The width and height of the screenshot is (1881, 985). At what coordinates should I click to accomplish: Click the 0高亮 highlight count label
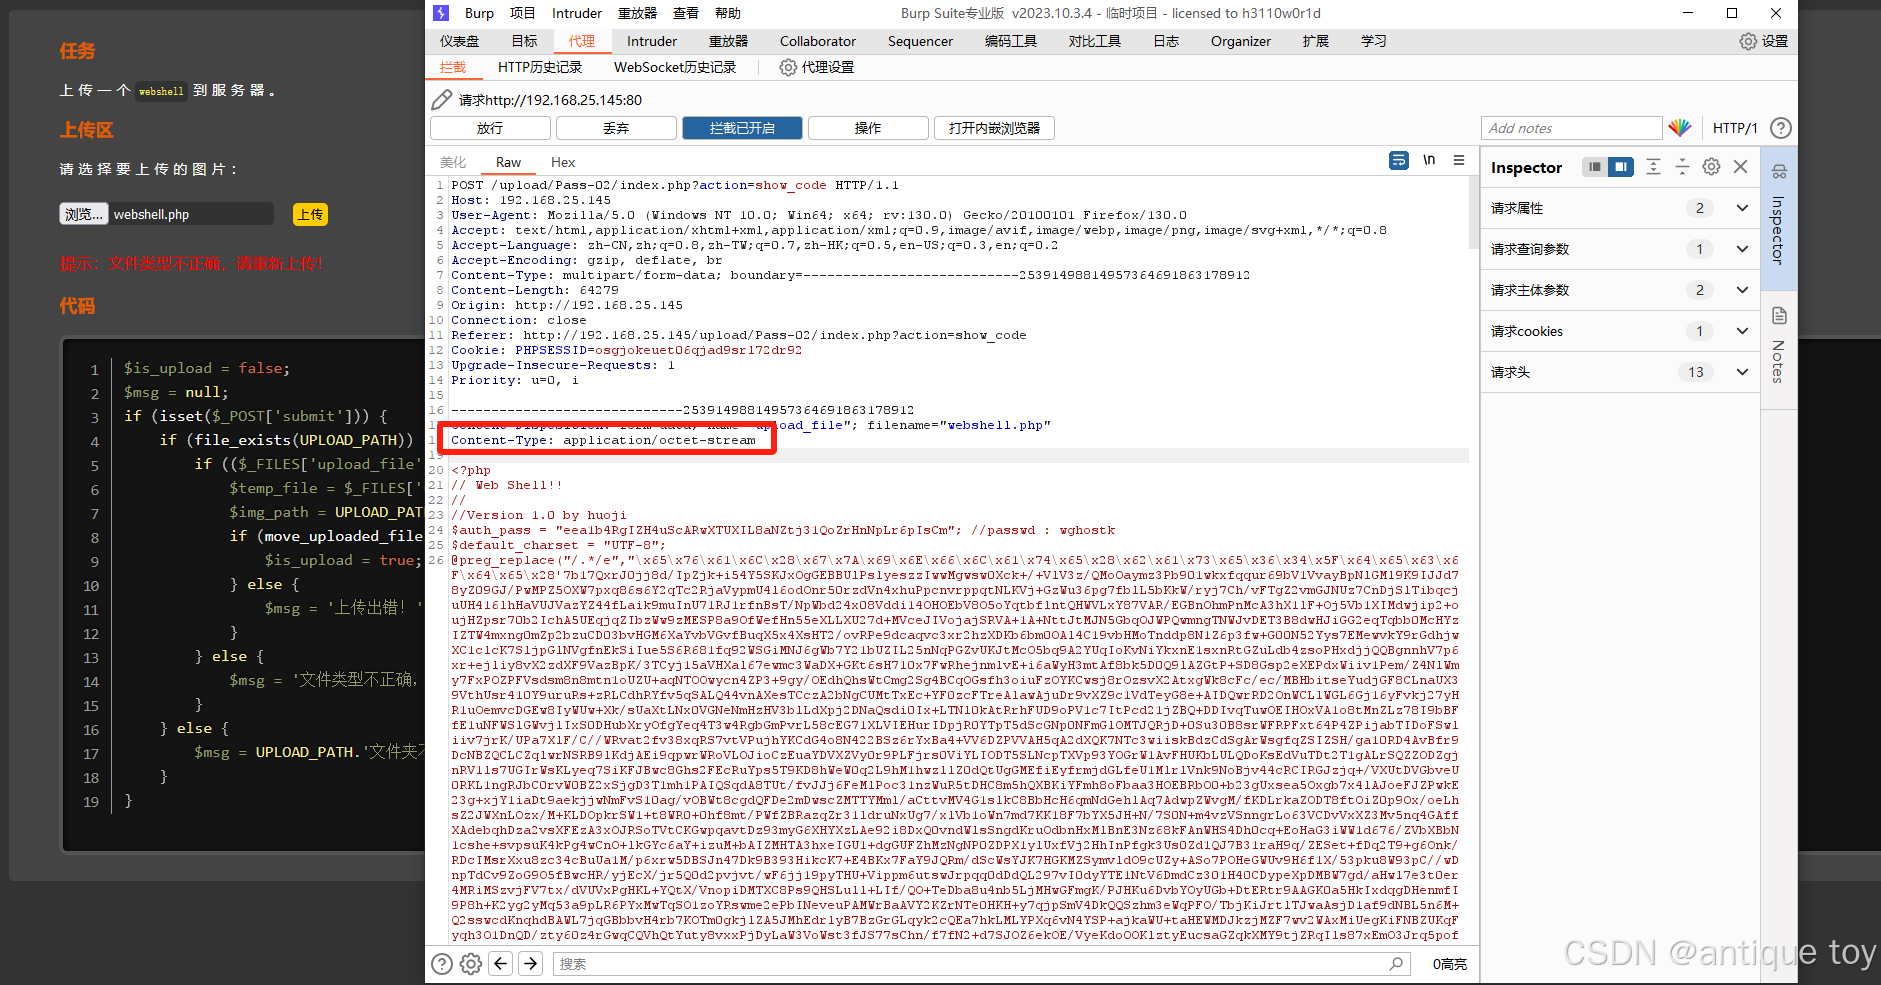[x=1449, y=964]
